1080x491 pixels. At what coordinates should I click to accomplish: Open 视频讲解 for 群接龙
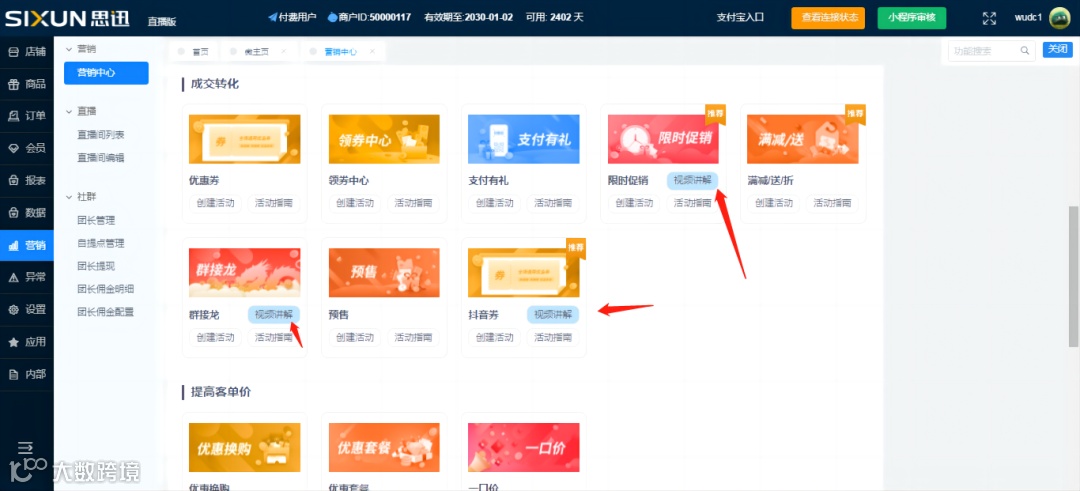(x=274, y=315)
